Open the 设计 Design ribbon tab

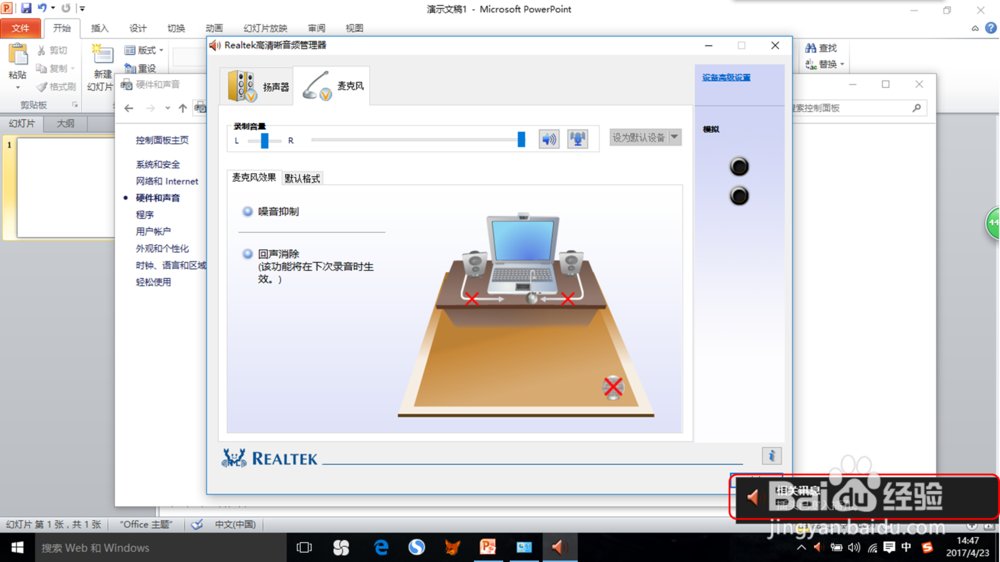coord(138,28)
